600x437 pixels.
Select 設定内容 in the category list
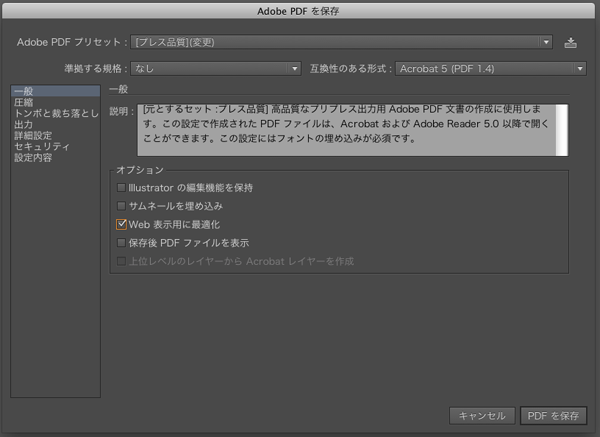[x=55, y=158]
